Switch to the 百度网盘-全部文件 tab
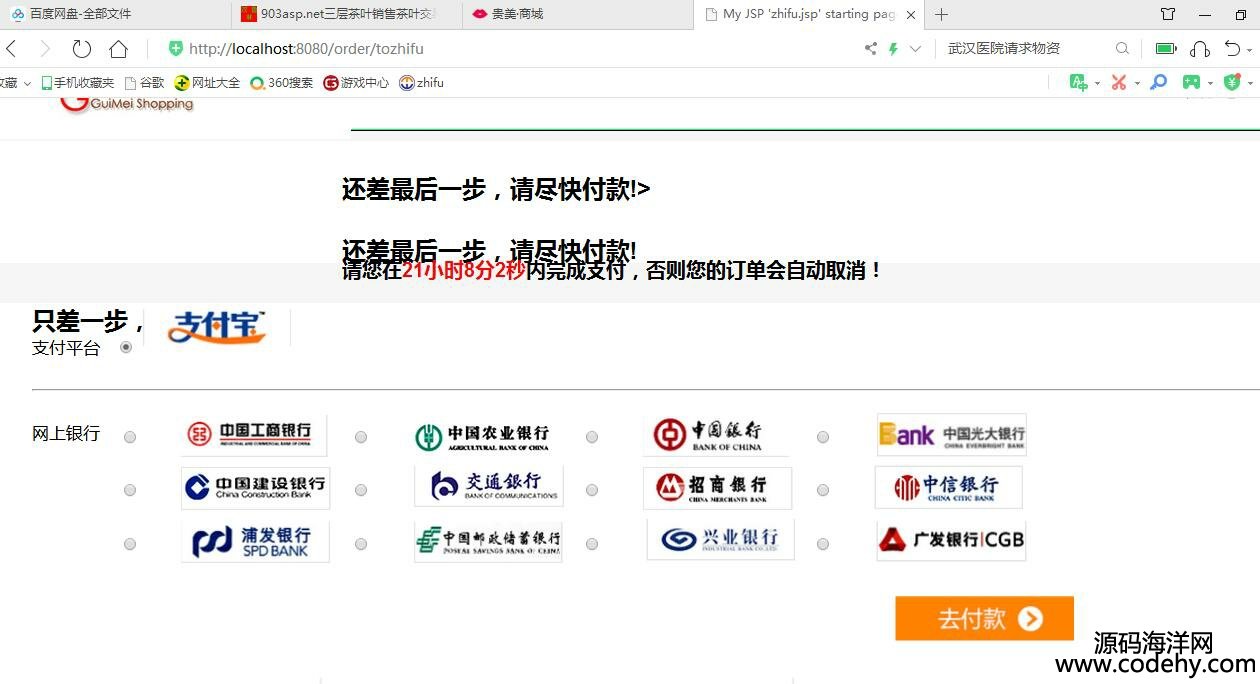The width and height of the screenshot is (1260, 684). click(x=116, y=14)
